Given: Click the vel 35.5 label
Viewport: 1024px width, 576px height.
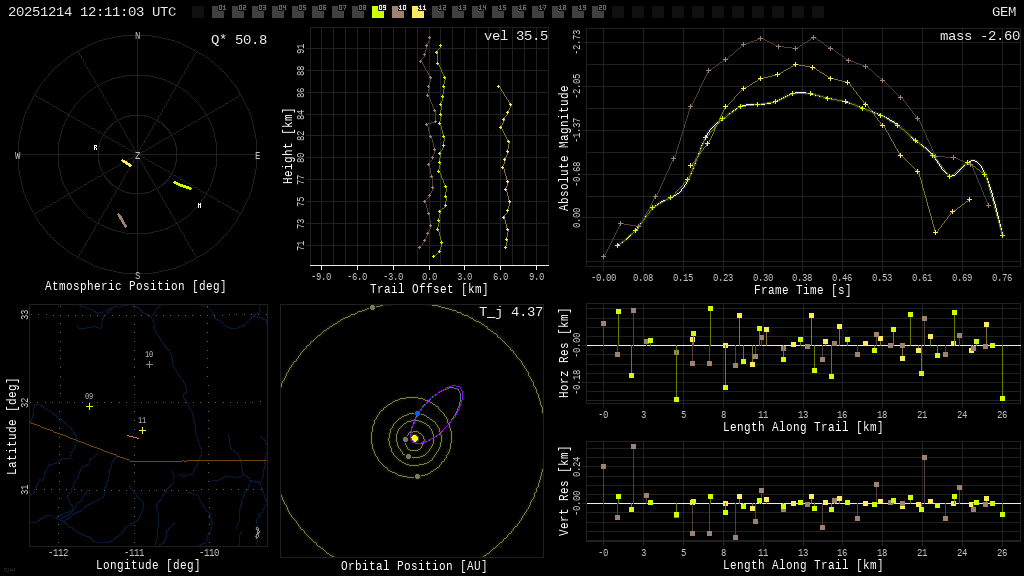Looking at the screenshot, I should coord(515,36).
